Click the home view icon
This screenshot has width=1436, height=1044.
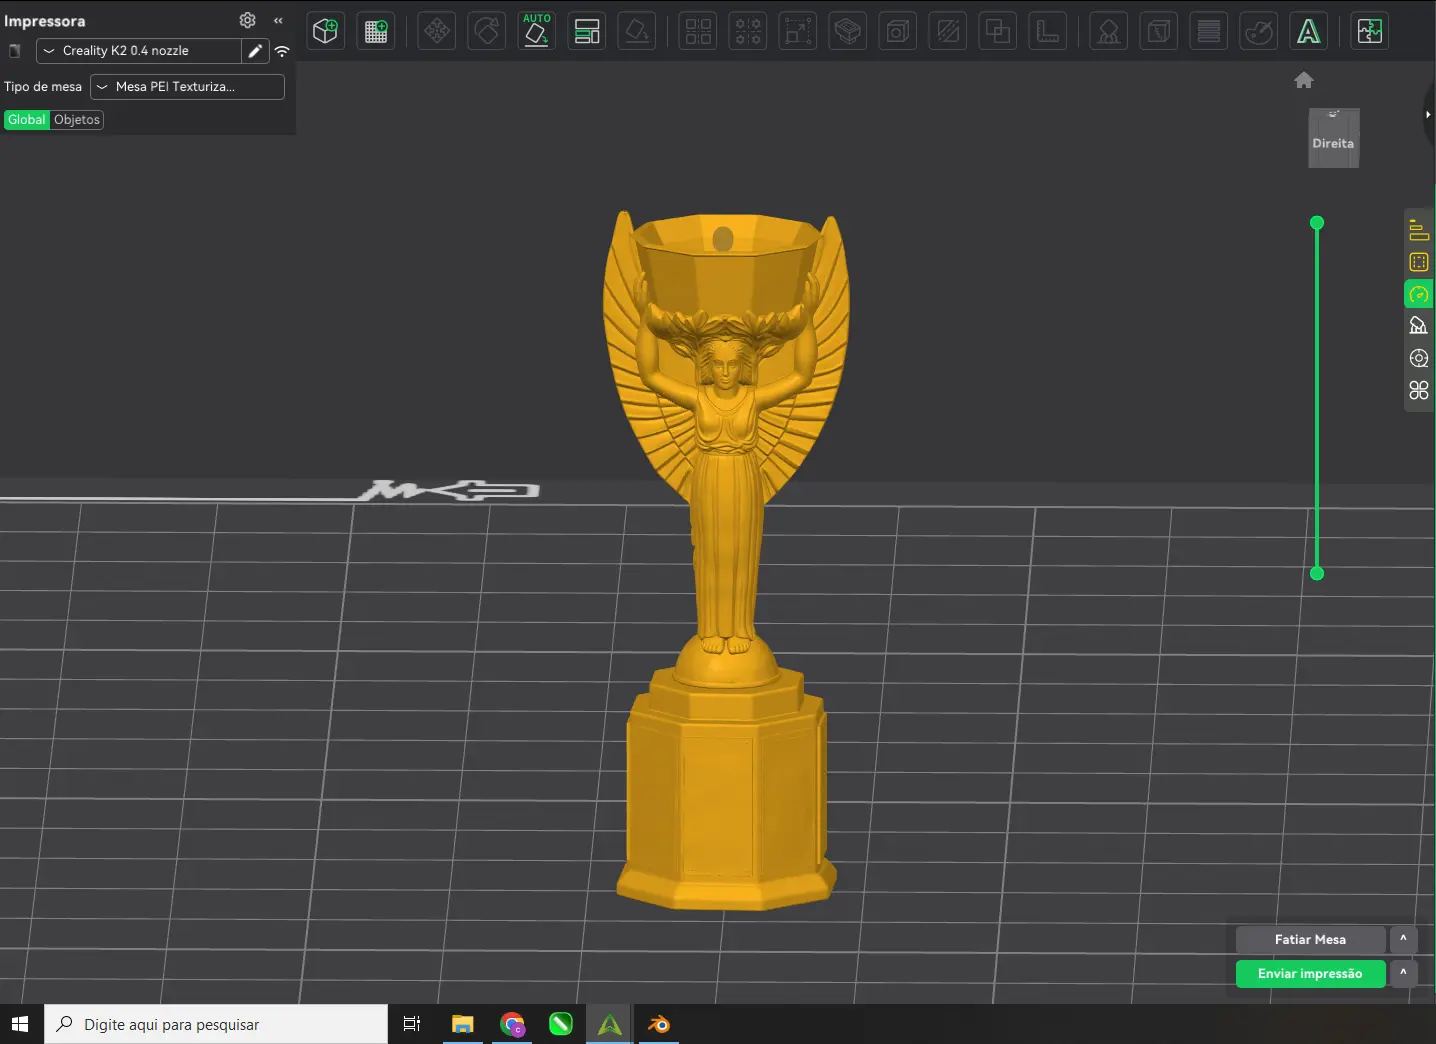pos(1304,80)
